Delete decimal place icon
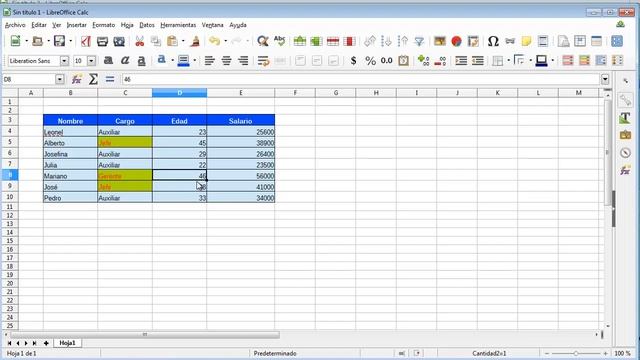The image size is (640, 360). click(x=440, y=61)
